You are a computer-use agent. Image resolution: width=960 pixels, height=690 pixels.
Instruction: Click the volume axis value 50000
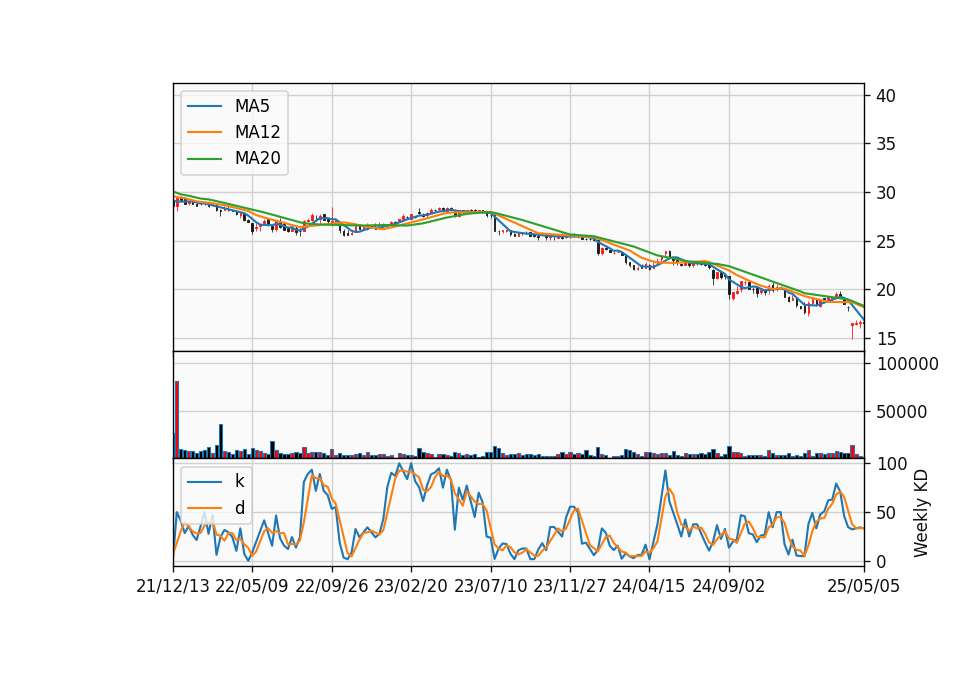(901, 412)
